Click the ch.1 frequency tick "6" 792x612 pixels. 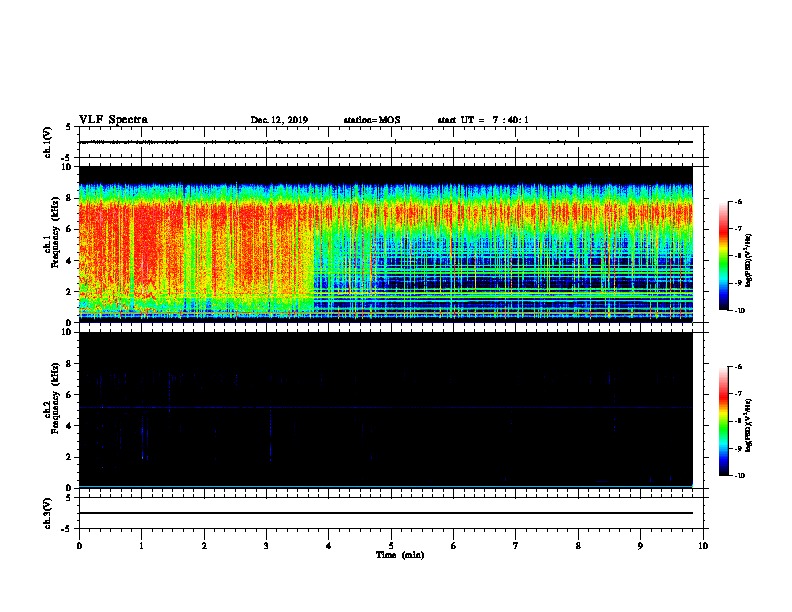pyautogui.click(x=68, y=229)
